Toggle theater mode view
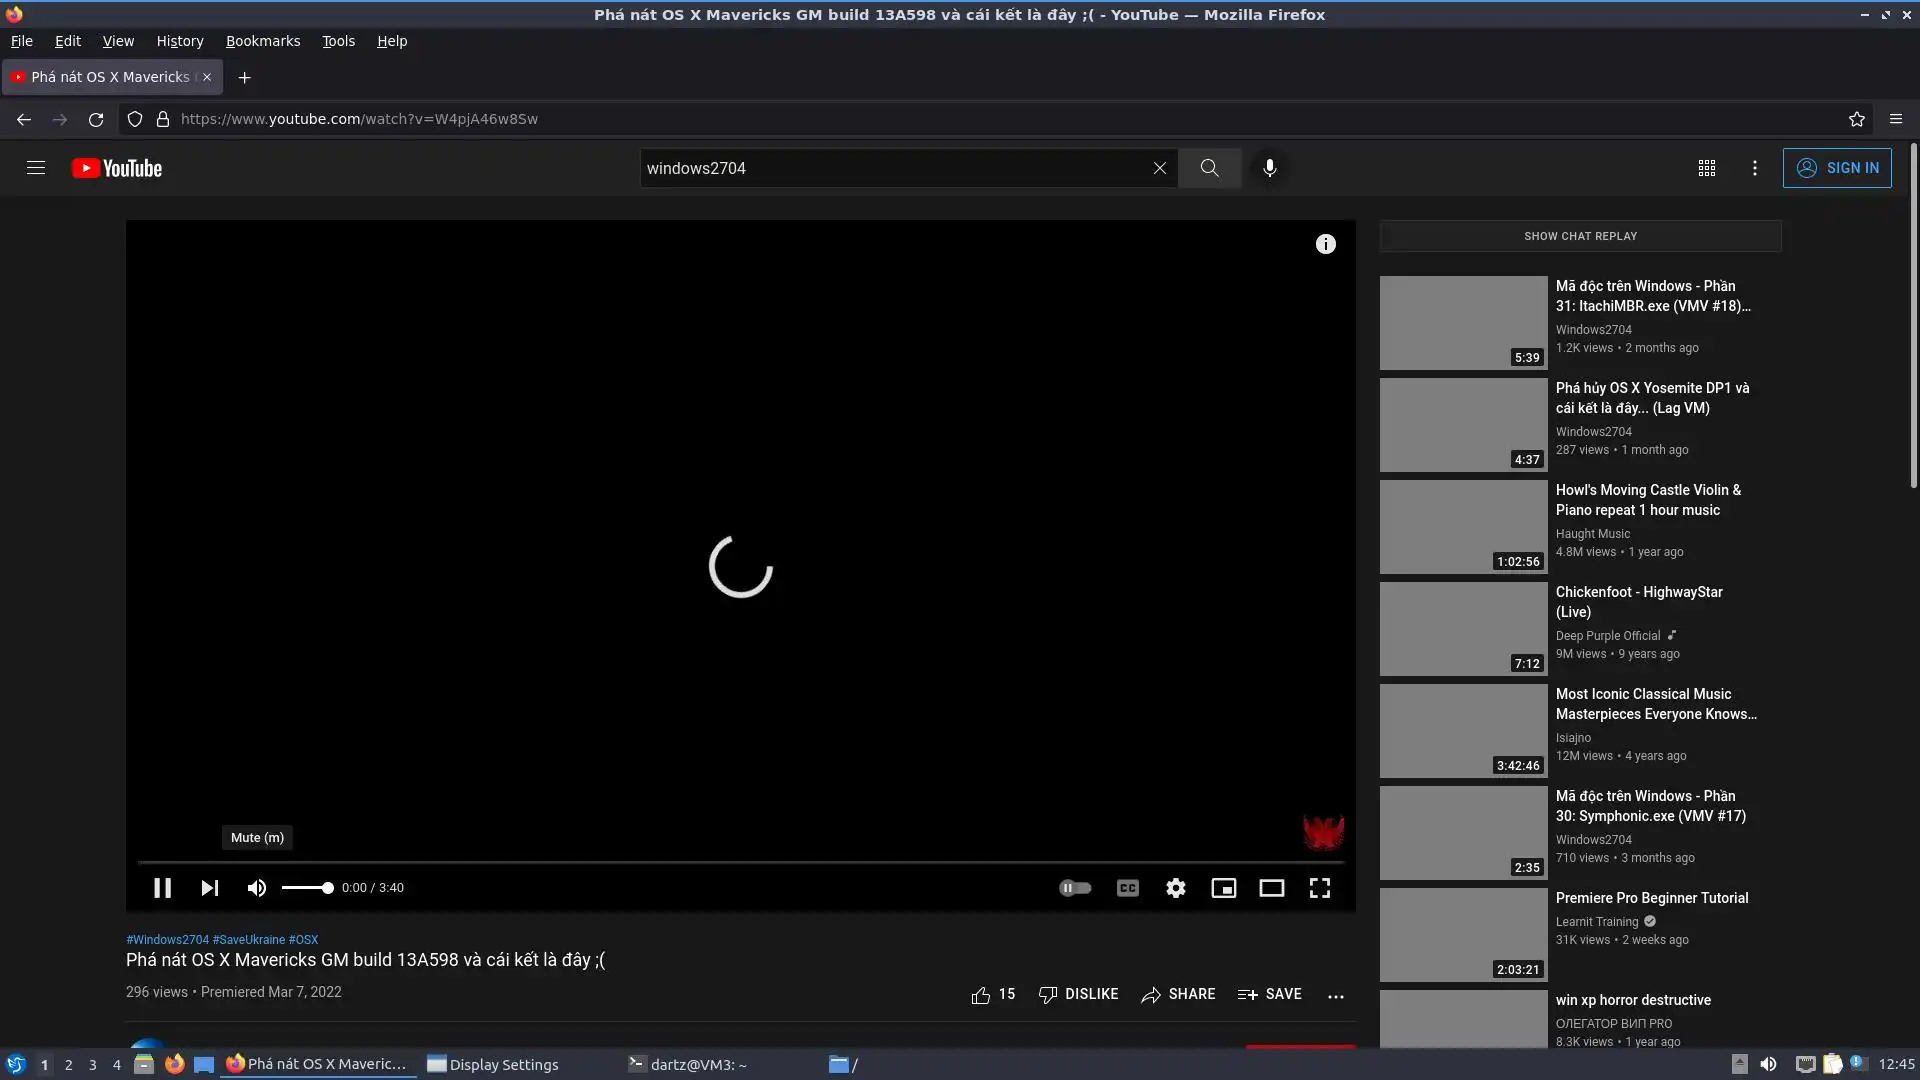Image resolution: width=1920 pixels, height=1080 pixels. (x=1272, y=888)
